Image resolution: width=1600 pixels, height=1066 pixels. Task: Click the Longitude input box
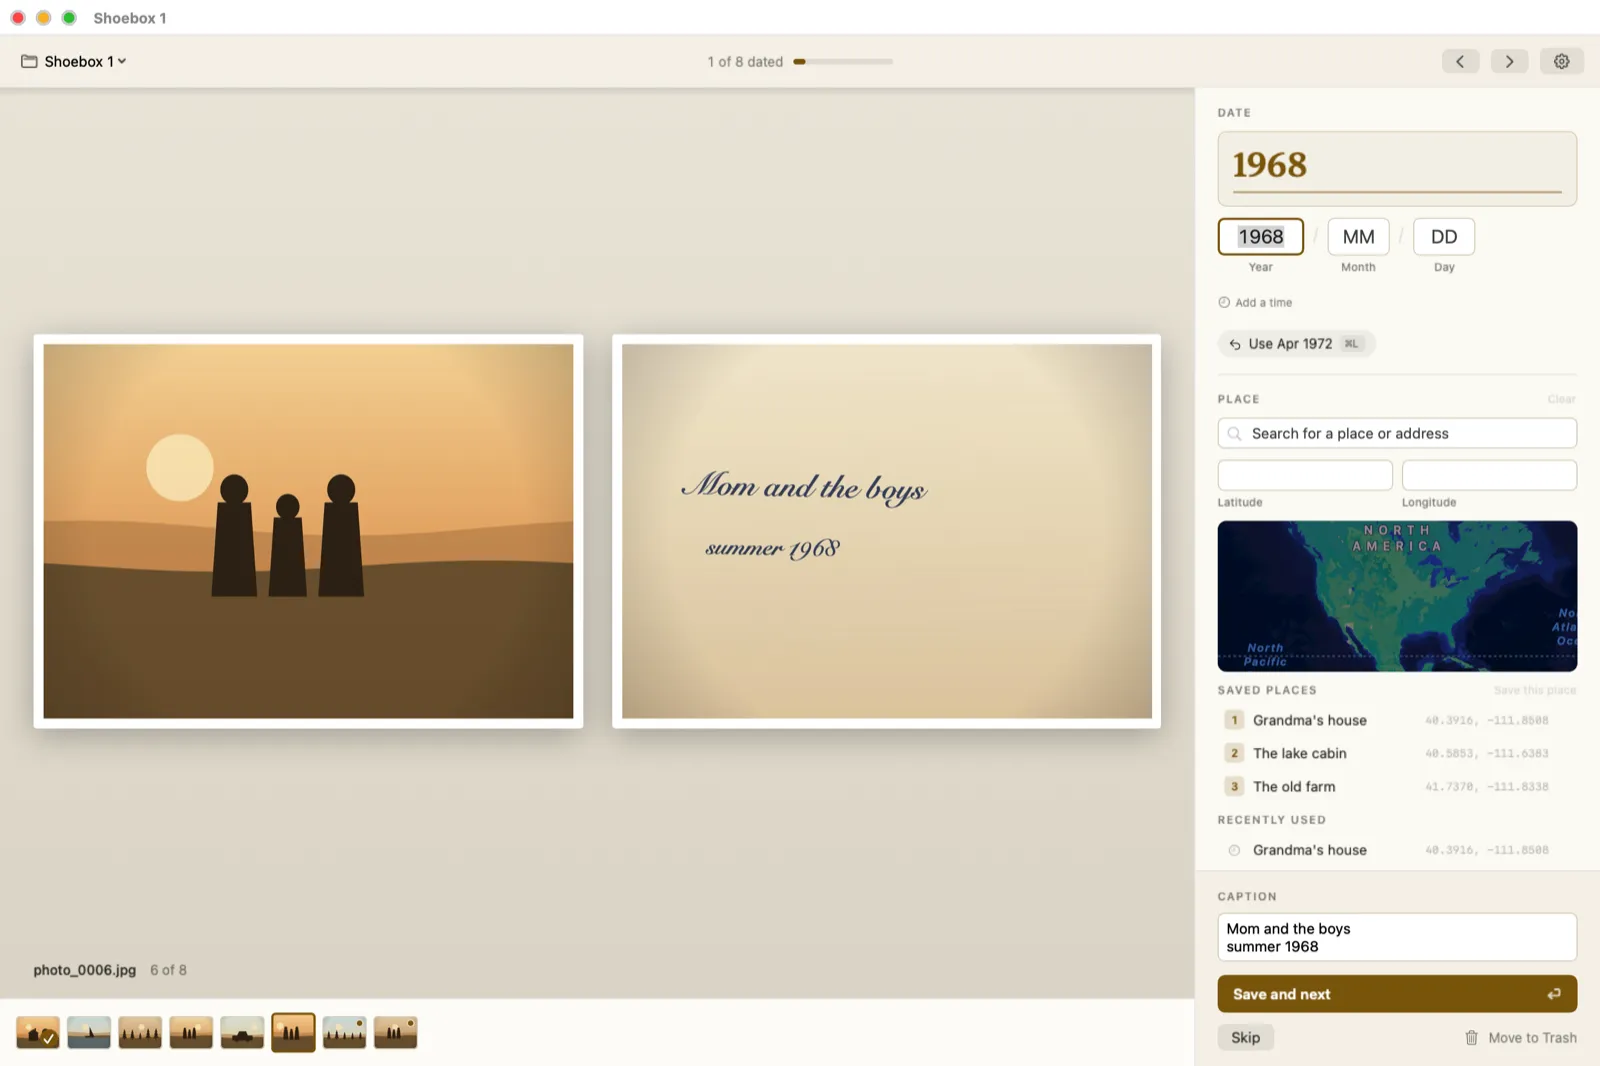[1489, 475]
